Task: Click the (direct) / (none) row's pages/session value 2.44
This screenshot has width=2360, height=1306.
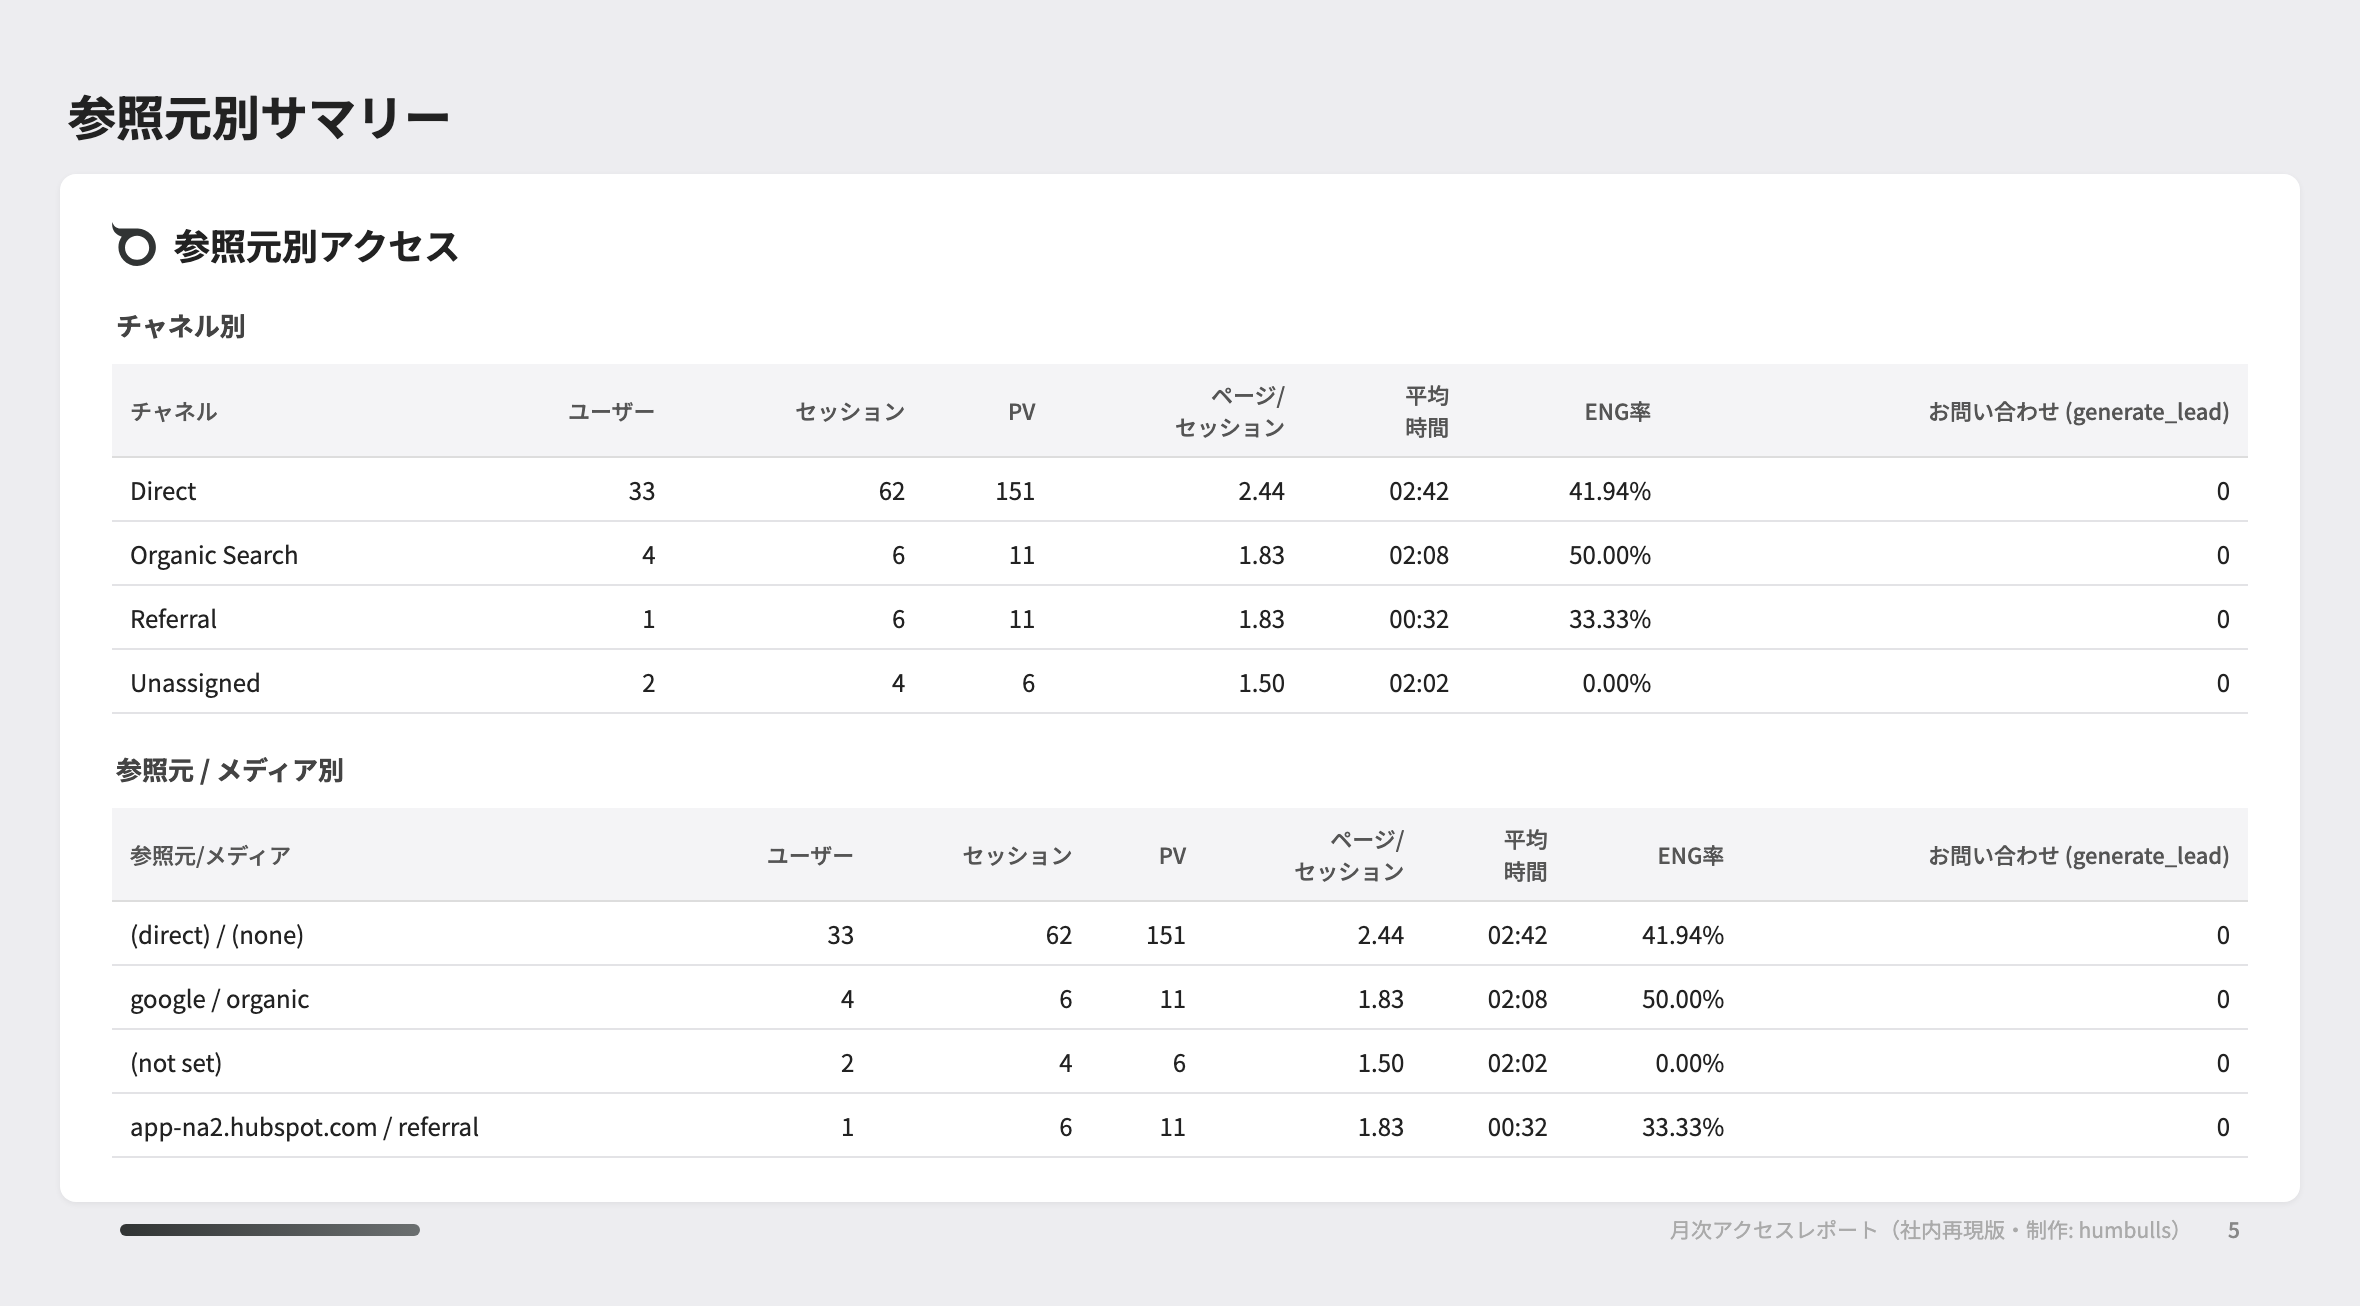Action: pyautogui.click(x=1381, y=935)
